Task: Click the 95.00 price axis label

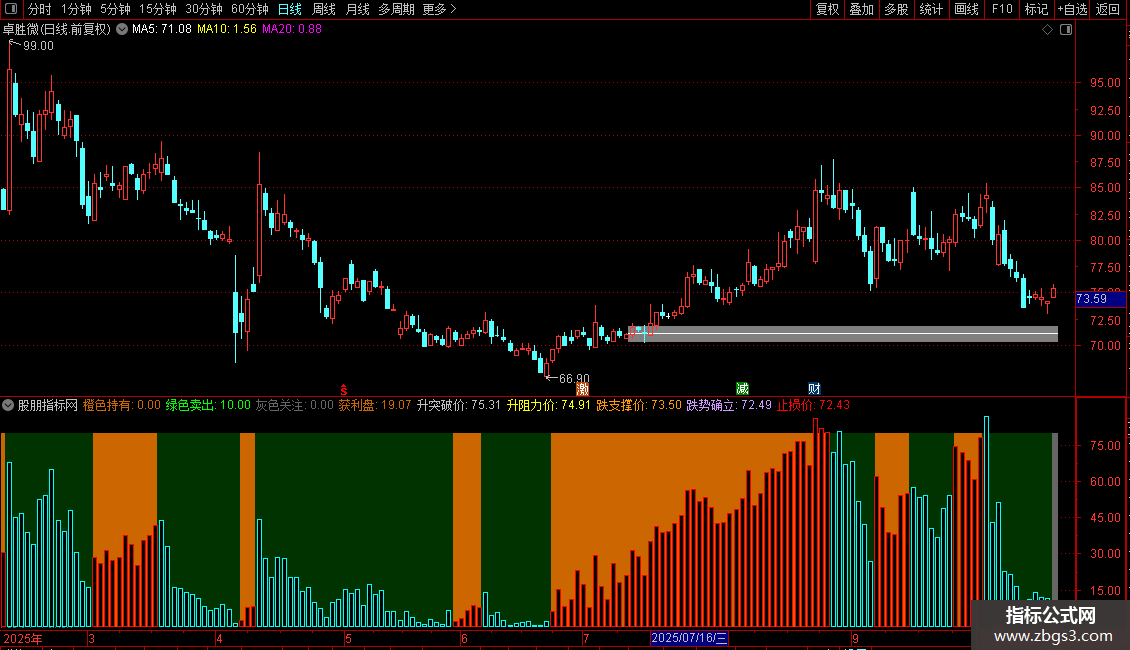Action: [1105, 83]
